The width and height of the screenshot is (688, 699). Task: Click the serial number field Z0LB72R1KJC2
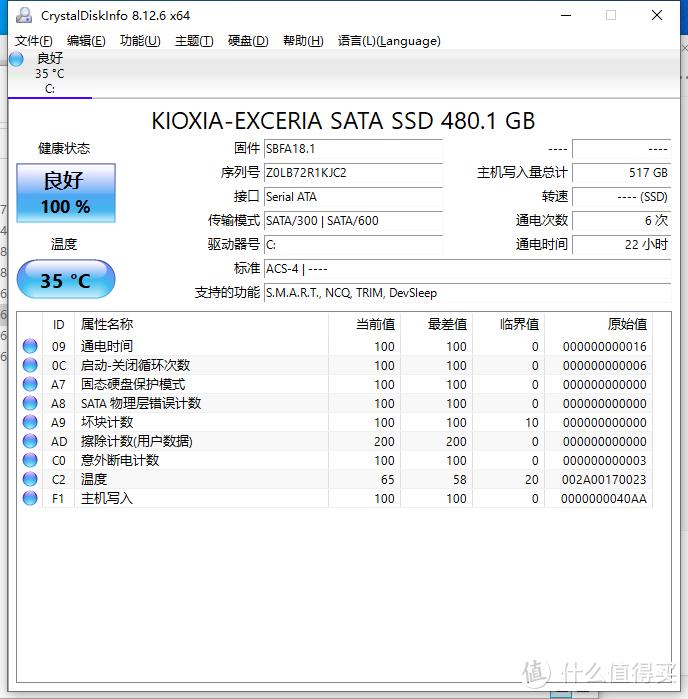353,173
